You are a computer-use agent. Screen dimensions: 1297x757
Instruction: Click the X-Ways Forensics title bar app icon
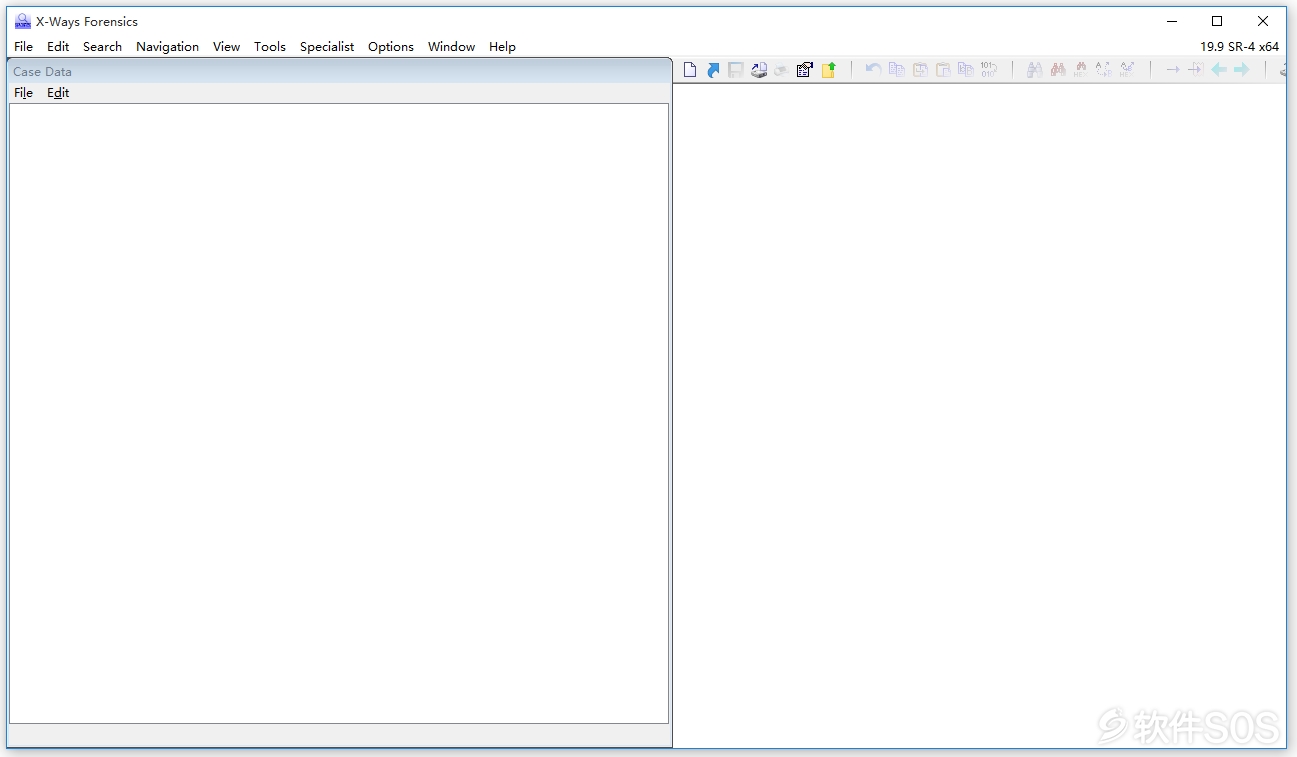(x=23, y=21)
